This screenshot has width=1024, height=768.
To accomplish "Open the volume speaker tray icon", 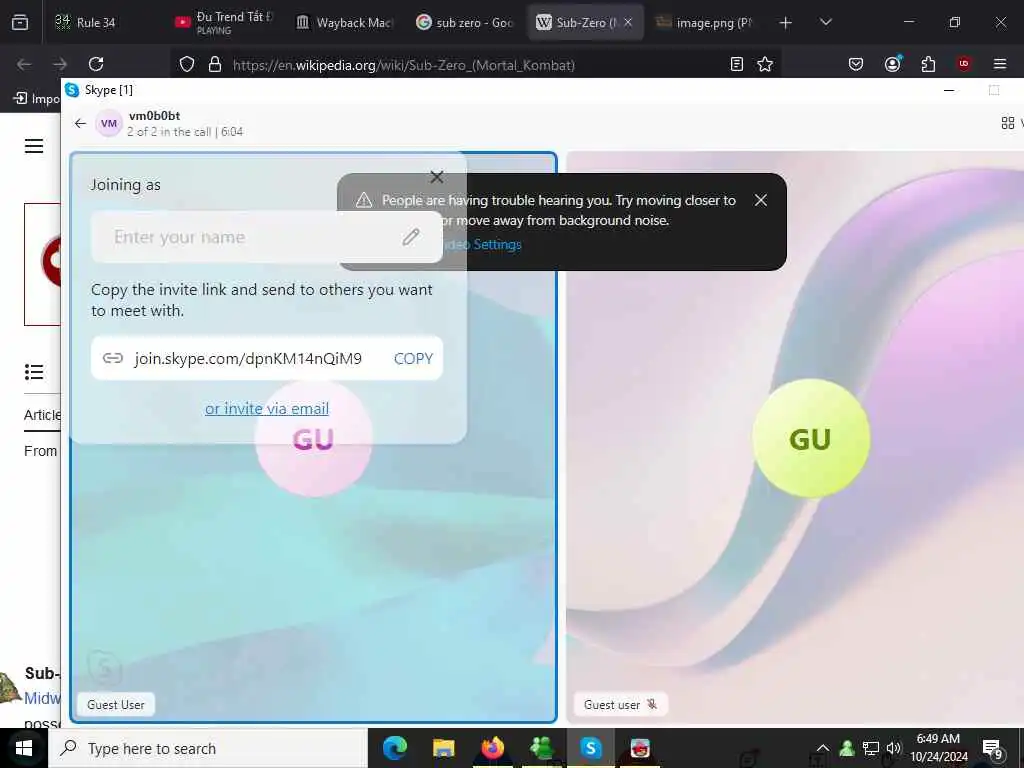I will (x=893, y=748).
